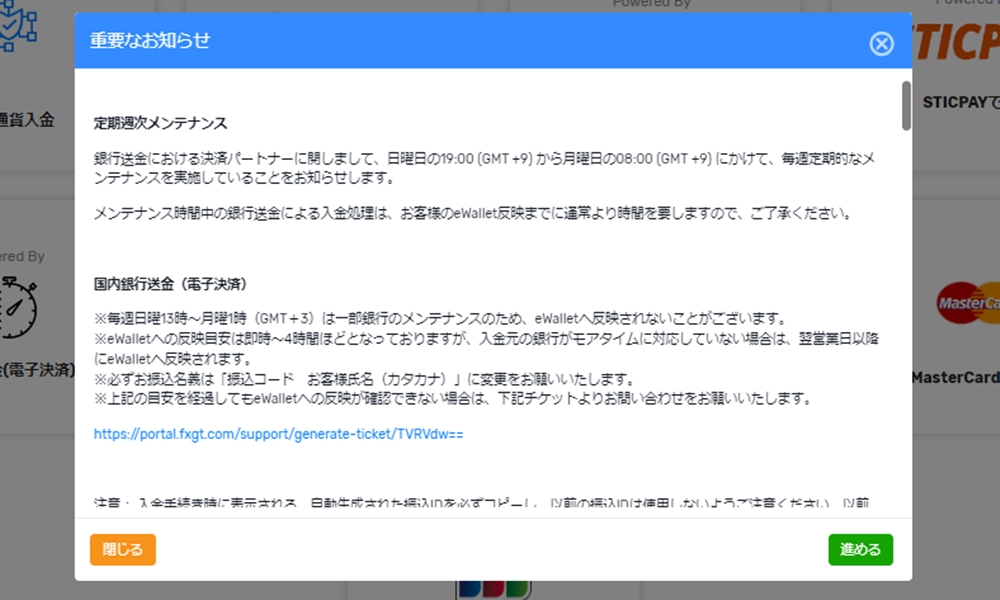
Task: Select the MasterCardで入金 payment method
Action: pyautogui.click(x=960, y=378)
